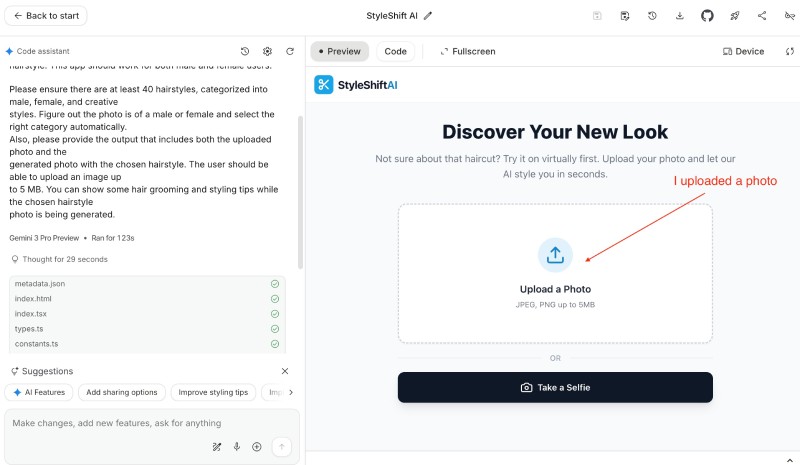Click the pencil icon to rename StyleShift AI
This screenshot has height=465, width=800.
click(x=428, y=16)
